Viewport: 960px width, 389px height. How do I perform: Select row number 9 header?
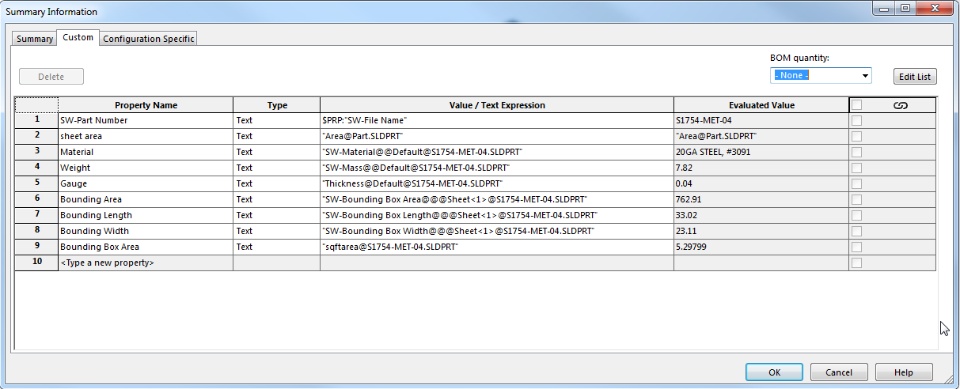coord(37,247)
